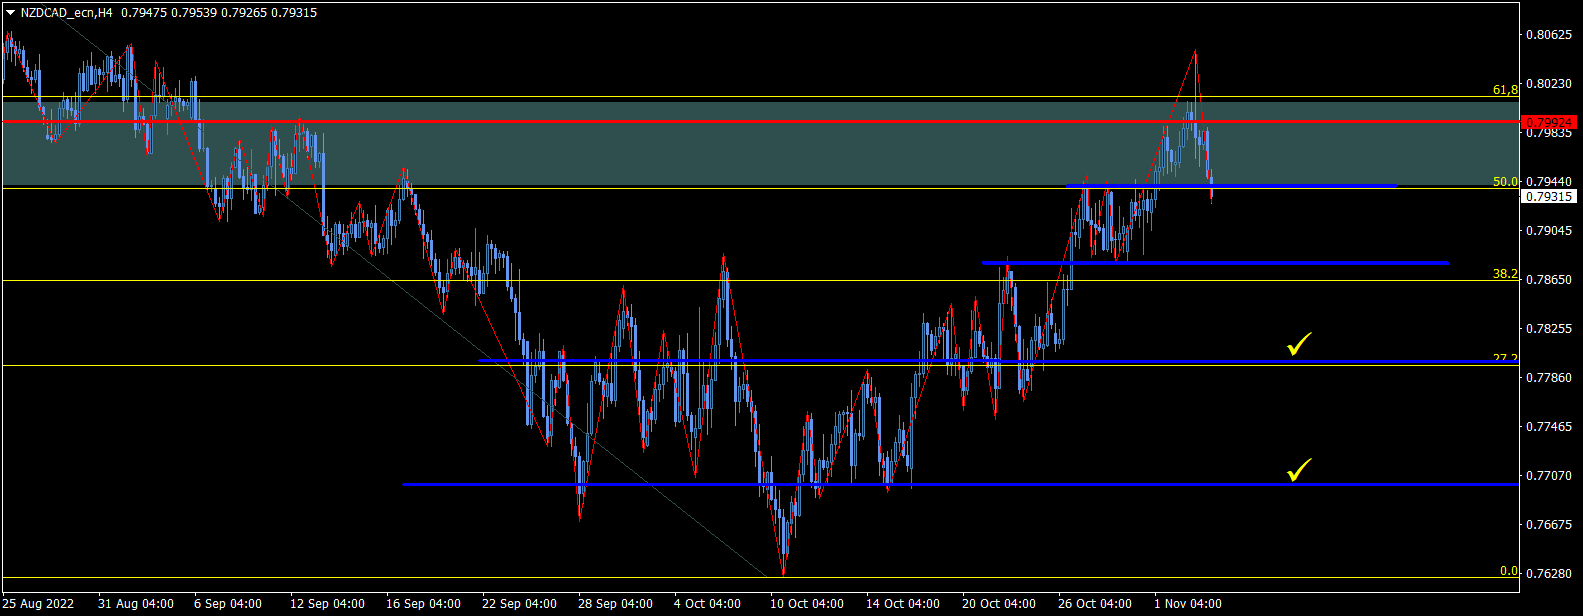Select the 50.0 Fibonacci level label
Screen dimensions: 1583x616
1505,182
